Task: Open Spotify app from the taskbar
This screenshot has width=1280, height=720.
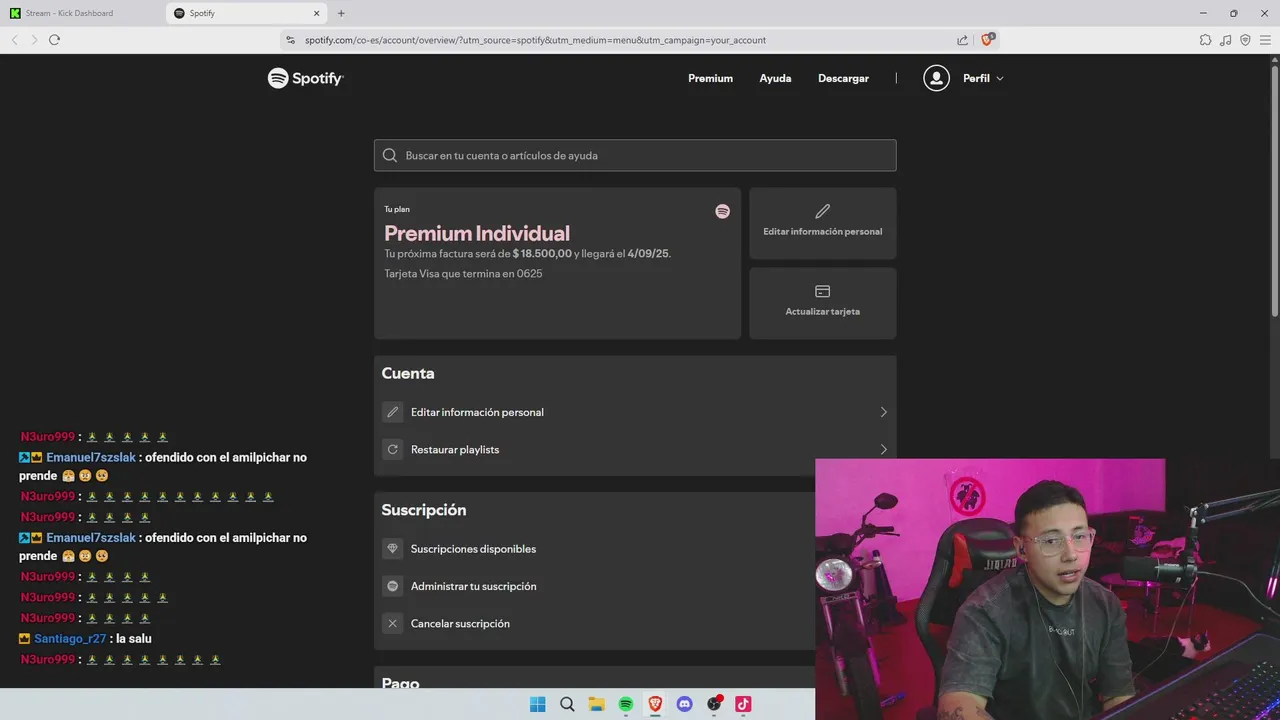Action: point(626,704)
